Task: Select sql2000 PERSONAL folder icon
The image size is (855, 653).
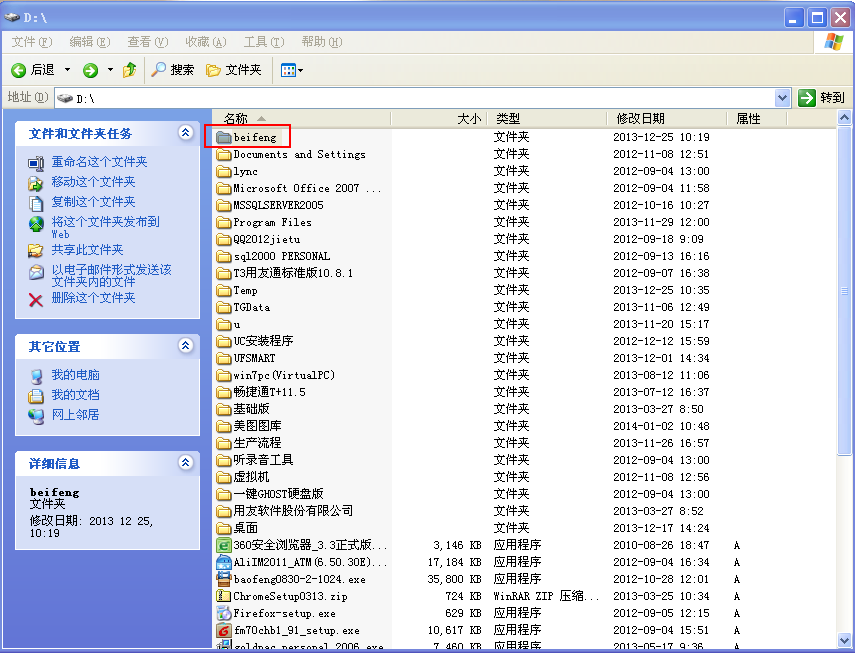Action: coord(224,256)
